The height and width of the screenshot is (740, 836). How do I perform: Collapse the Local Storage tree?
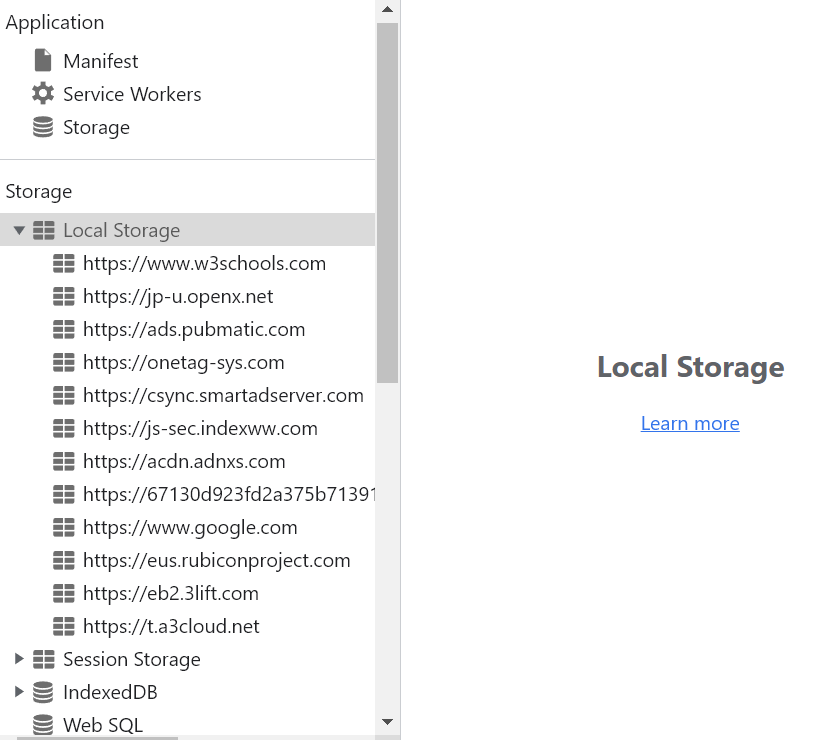pyautogui.click(x=19, y=230)
